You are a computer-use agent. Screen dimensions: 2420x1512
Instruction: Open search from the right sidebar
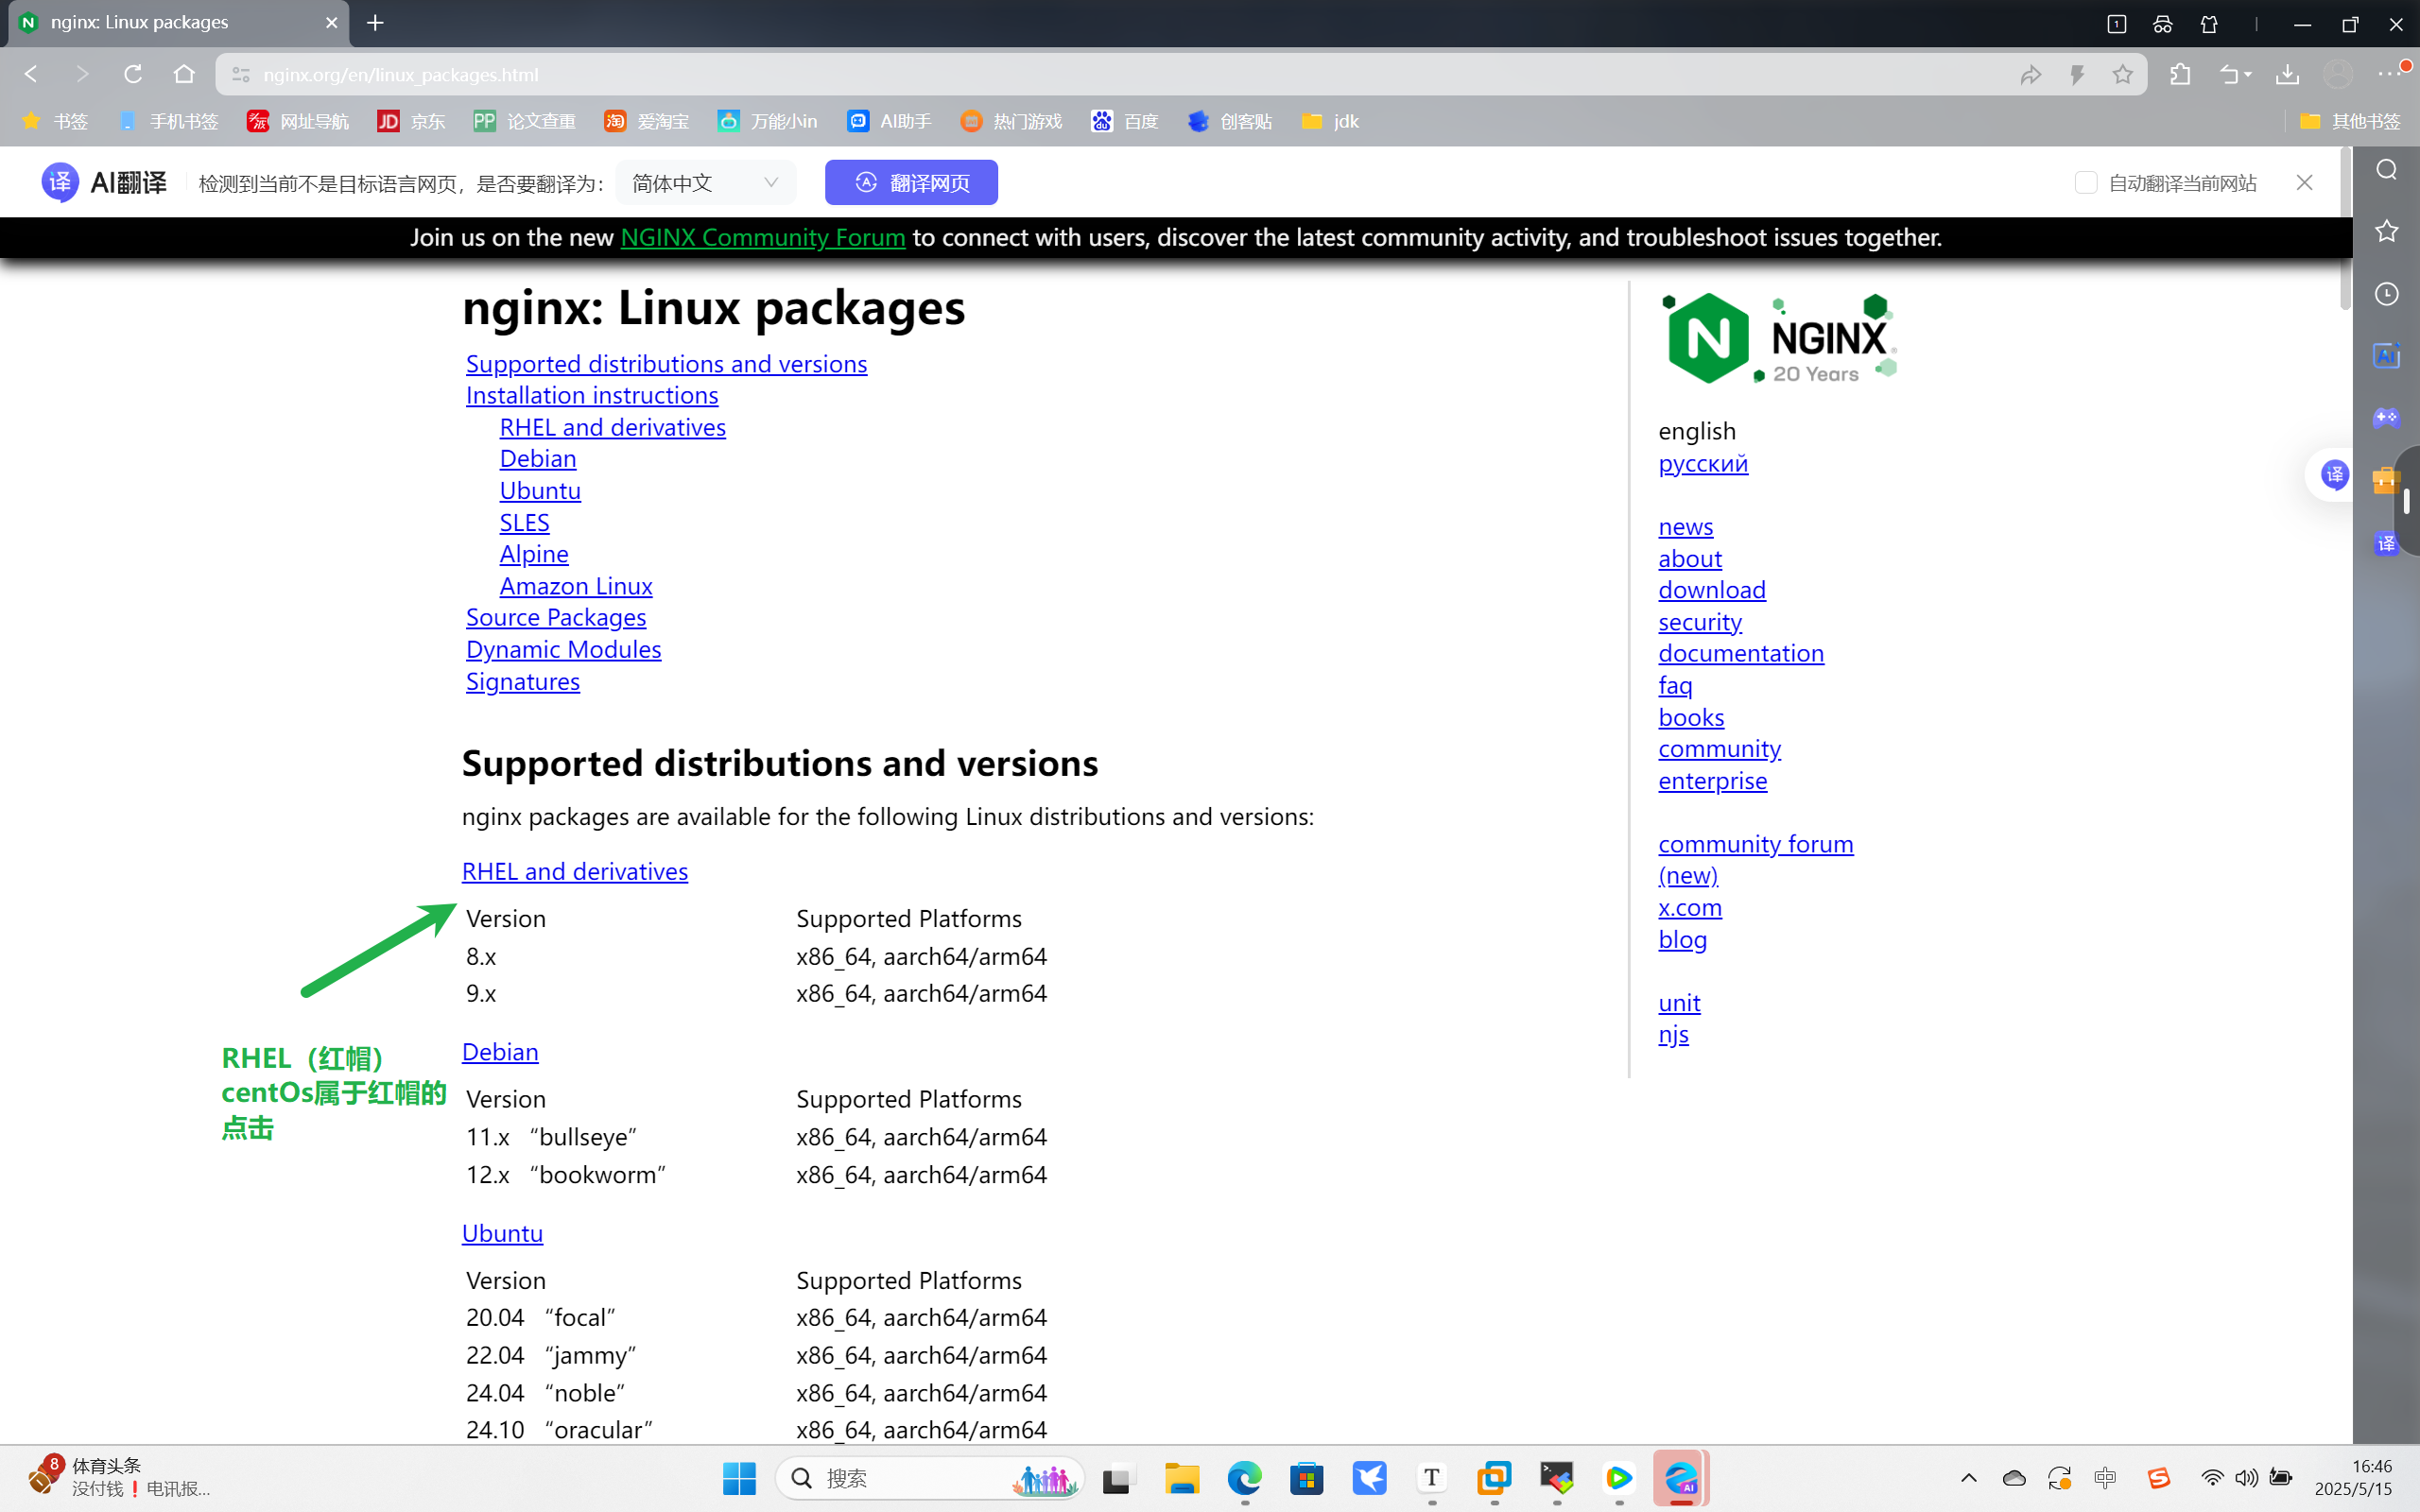pyautogui.click(x=2388, y=170)
